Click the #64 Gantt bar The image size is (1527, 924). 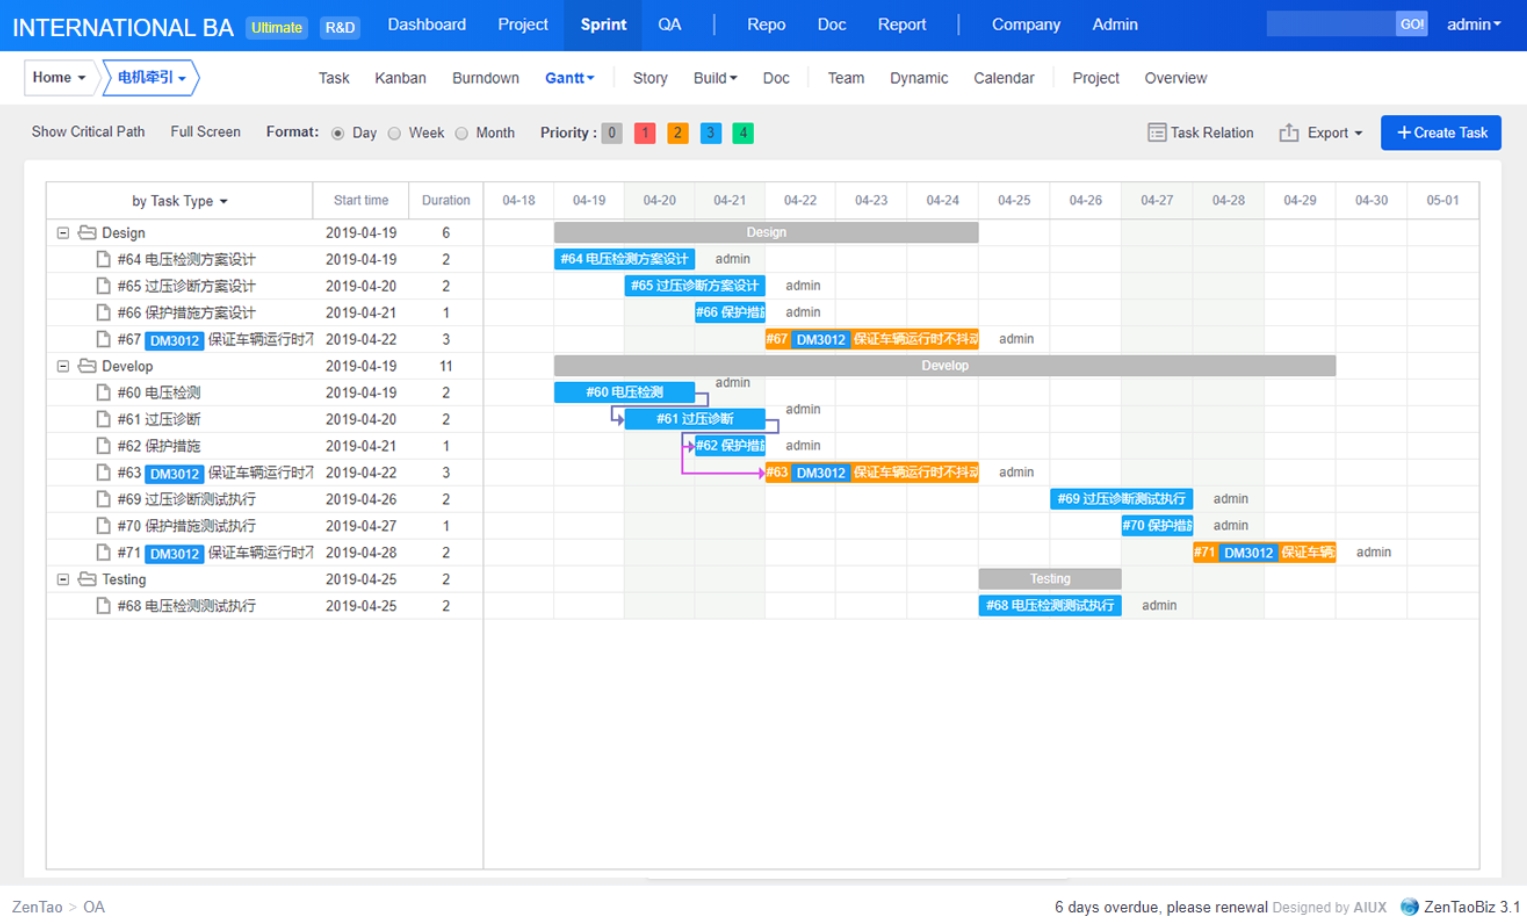[624, 259]
